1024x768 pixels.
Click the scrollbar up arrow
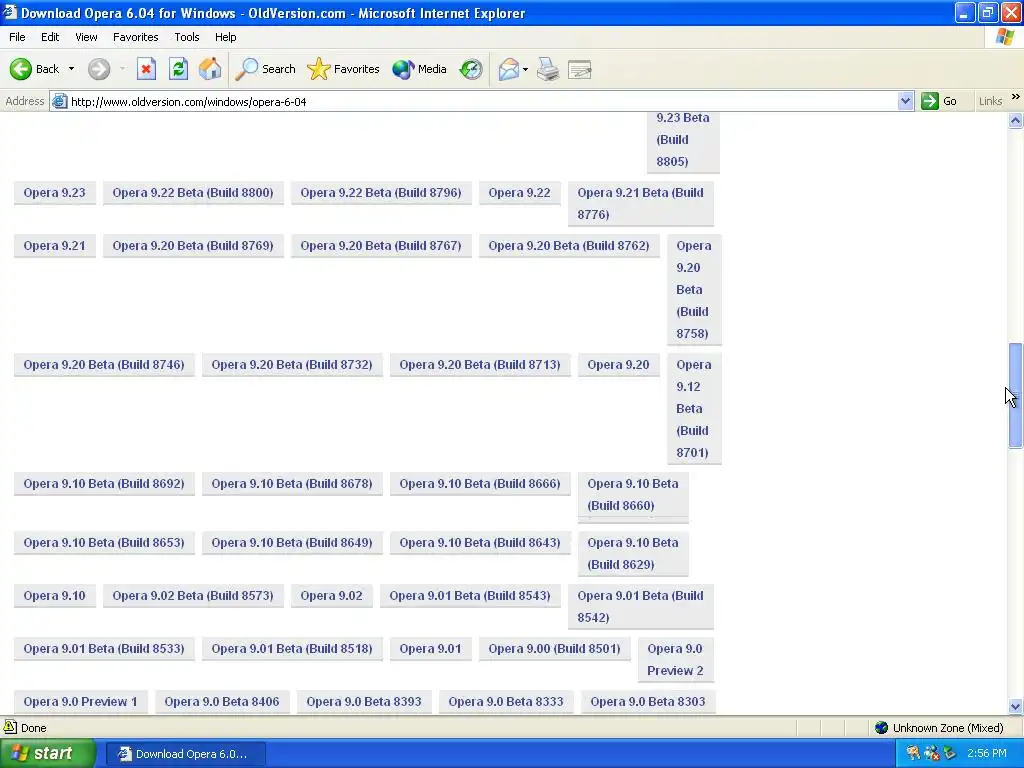point(1016,120)
